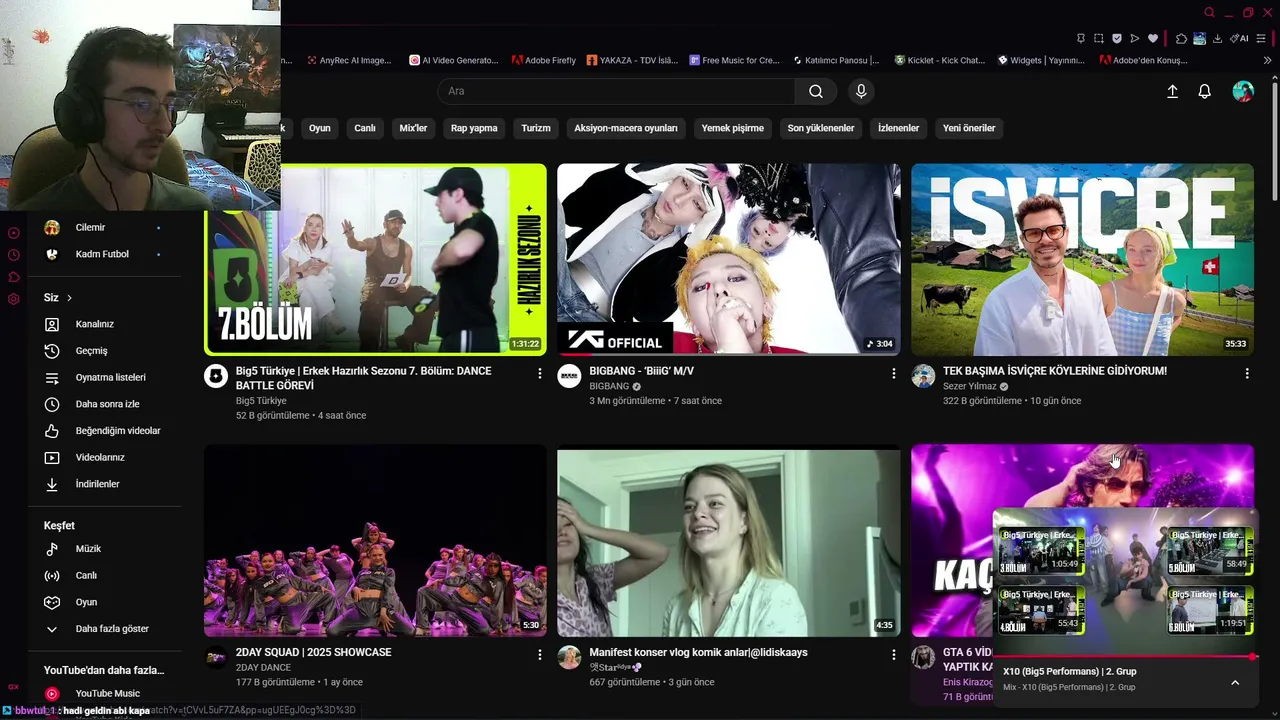
Task: Select the Mix'ler filter chip
Action: coord(413,128)
